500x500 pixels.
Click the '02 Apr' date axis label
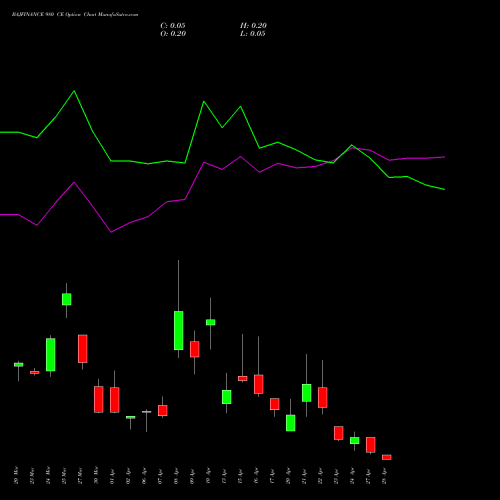128,476
